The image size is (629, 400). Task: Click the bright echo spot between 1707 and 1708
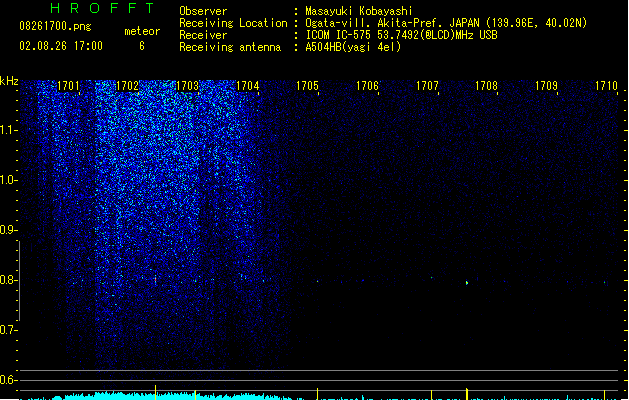pyautogui.click(x=467, y=283)
